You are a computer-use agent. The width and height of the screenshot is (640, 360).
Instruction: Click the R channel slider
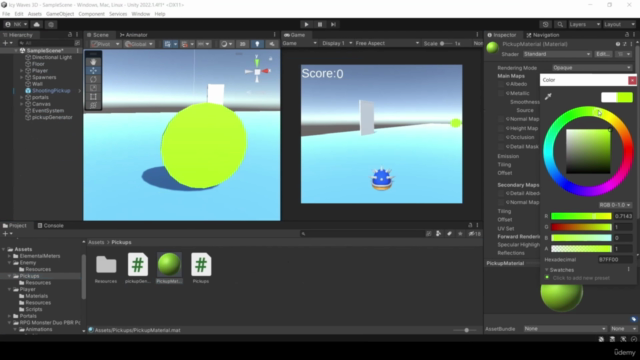tap(581, 216)
